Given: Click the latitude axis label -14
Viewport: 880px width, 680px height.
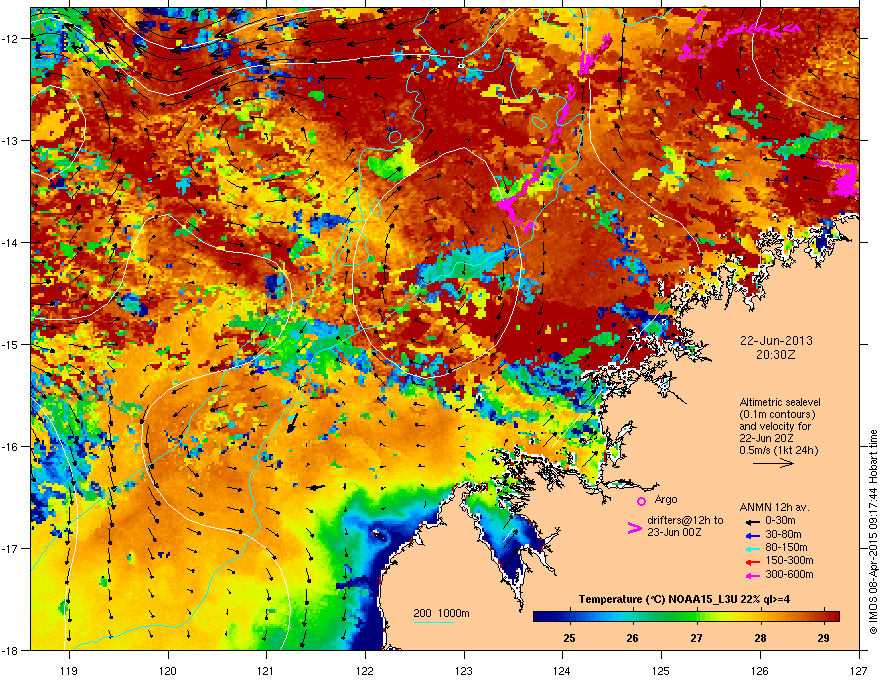Looking at the screenshot, I should [11, 242].
